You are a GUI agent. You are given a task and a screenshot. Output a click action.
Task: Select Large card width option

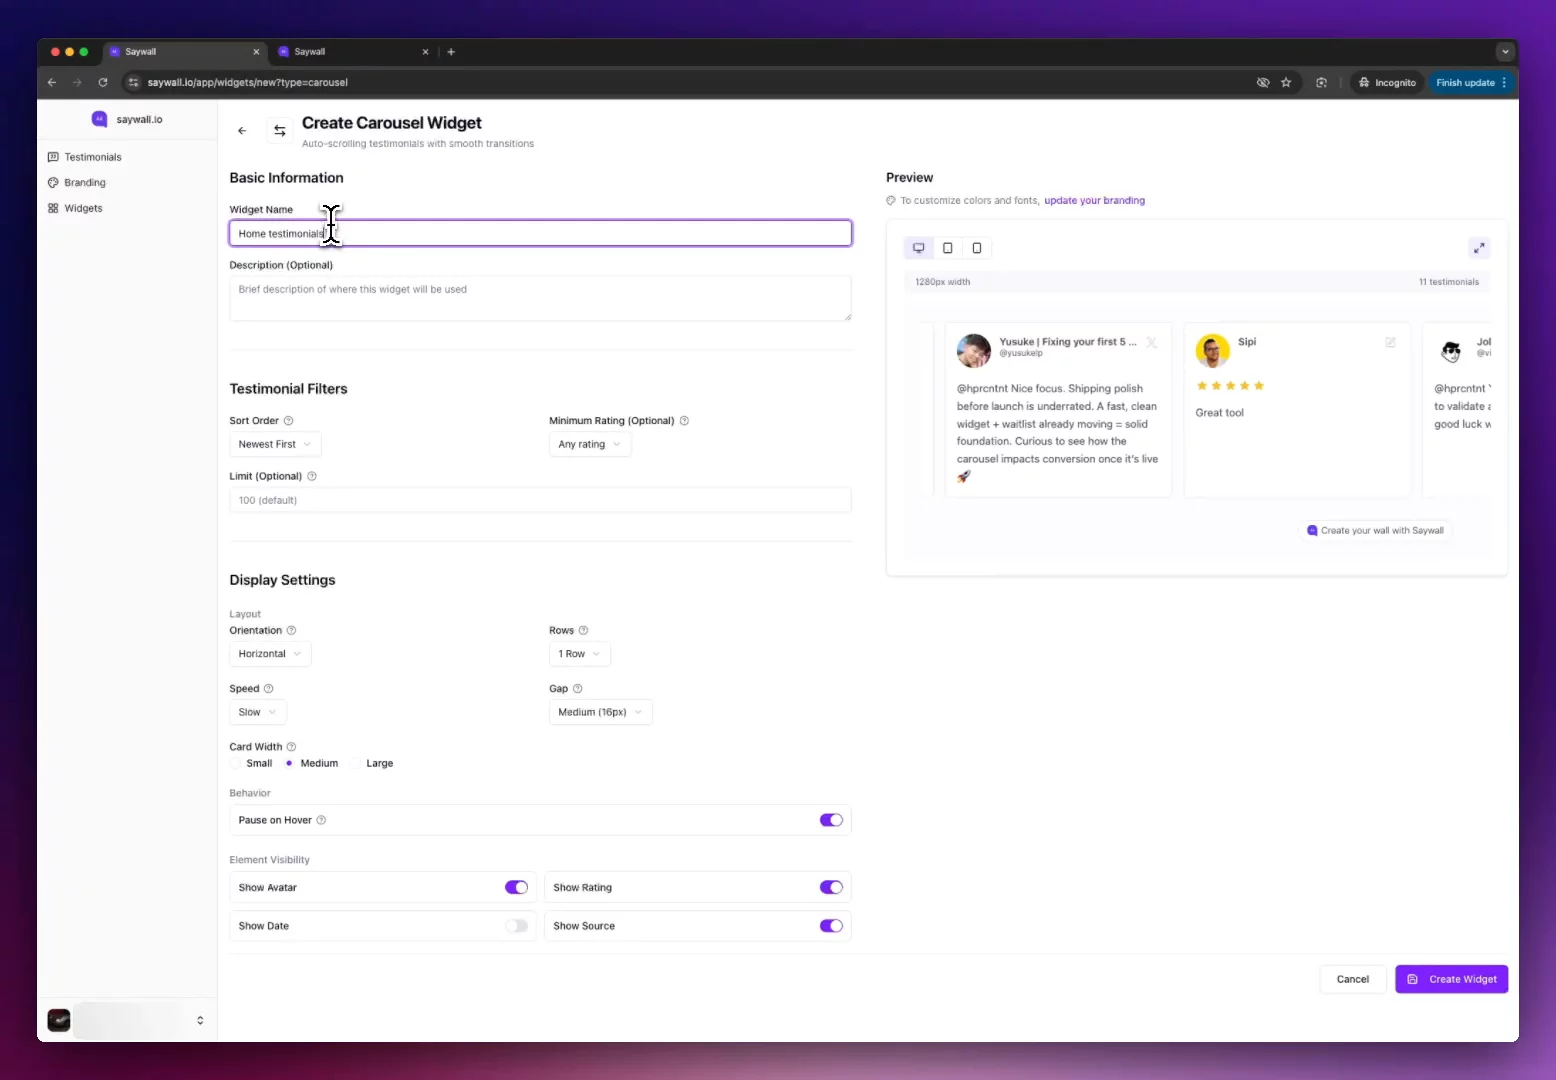357,764
